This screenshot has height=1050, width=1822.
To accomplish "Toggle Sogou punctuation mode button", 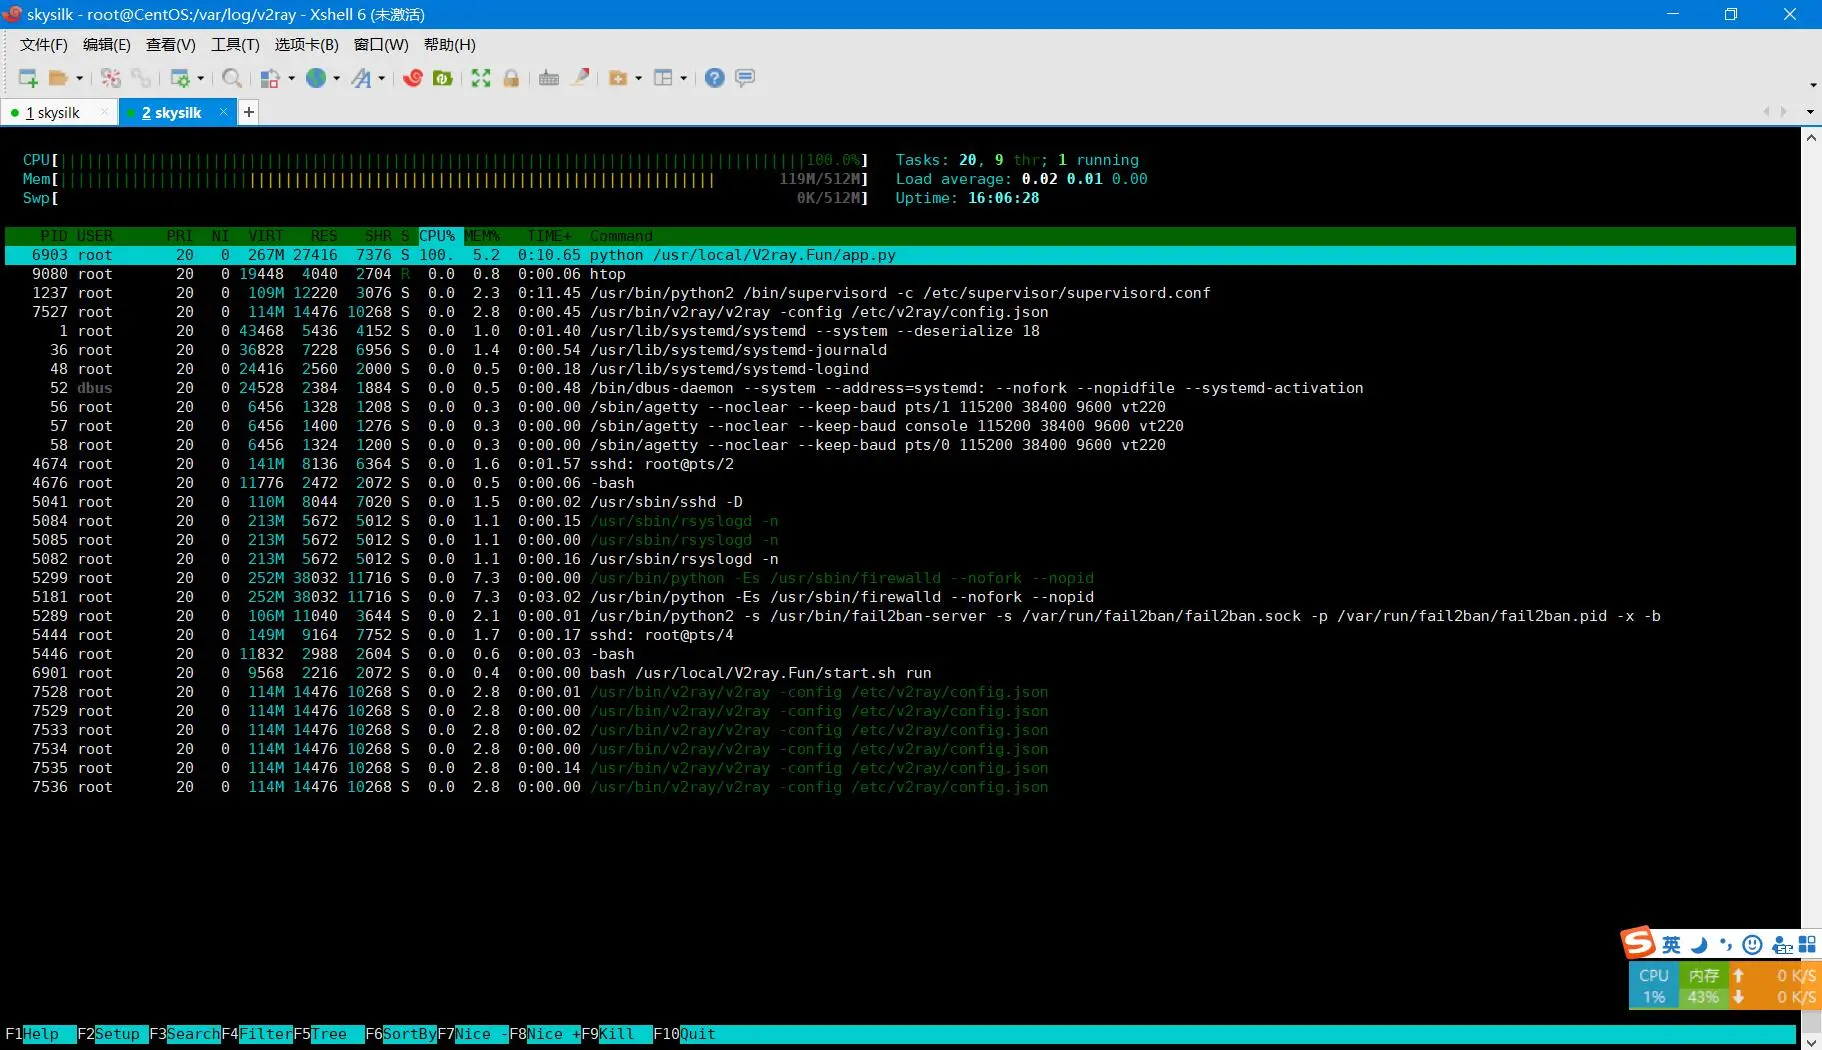I will click(x=1726, y=945).
